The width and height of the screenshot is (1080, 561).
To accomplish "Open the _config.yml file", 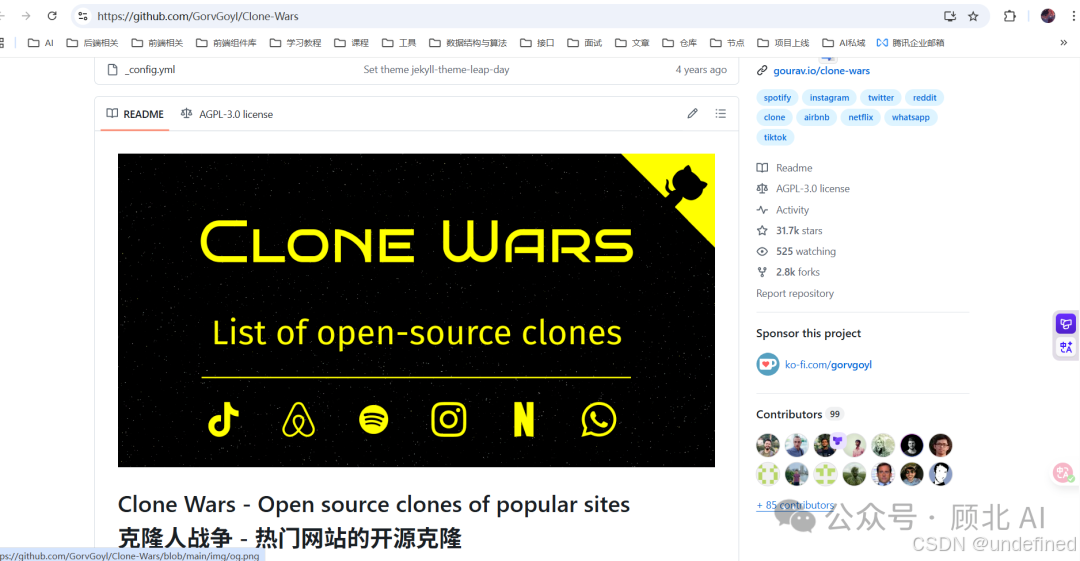I will coord(150,70).
